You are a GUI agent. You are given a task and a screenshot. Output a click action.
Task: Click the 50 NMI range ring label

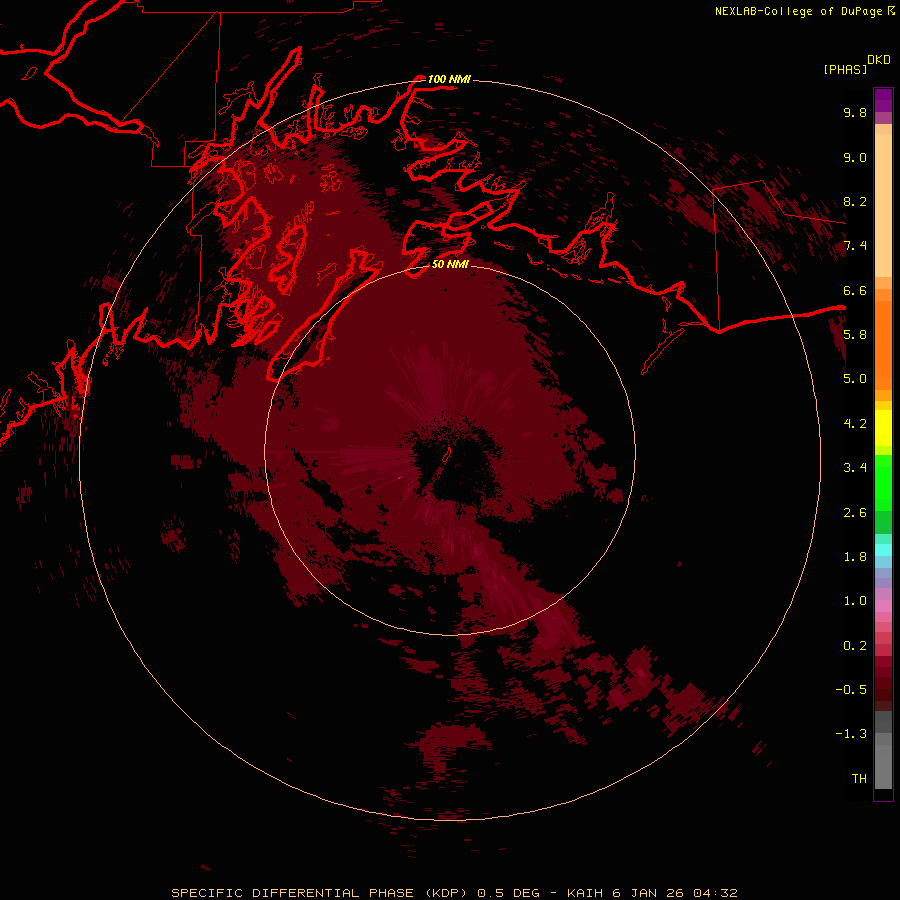(451, 264)
